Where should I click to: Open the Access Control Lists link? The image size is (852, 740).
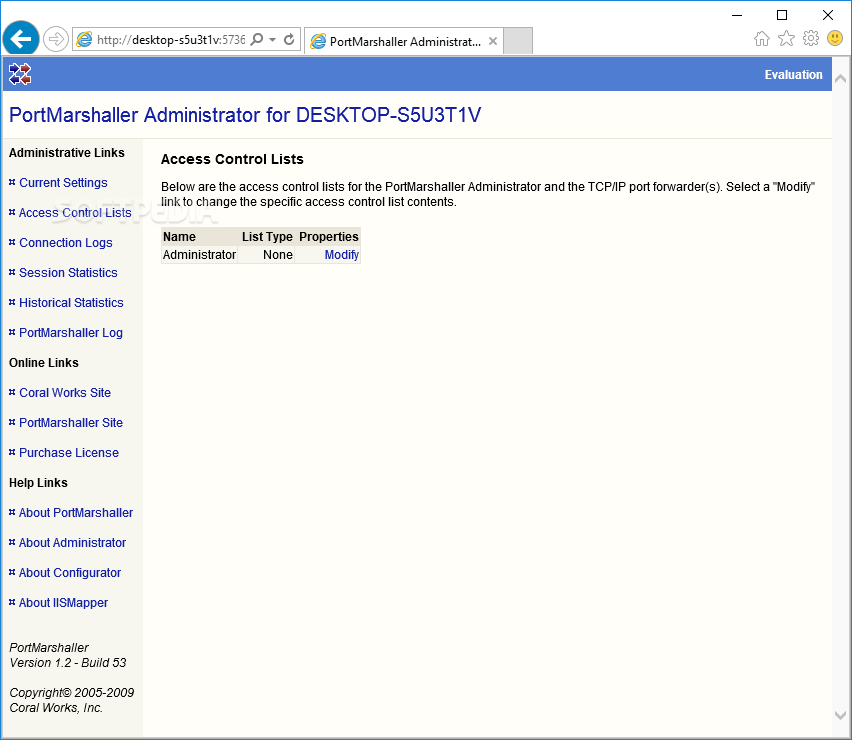tap(75, 212)
